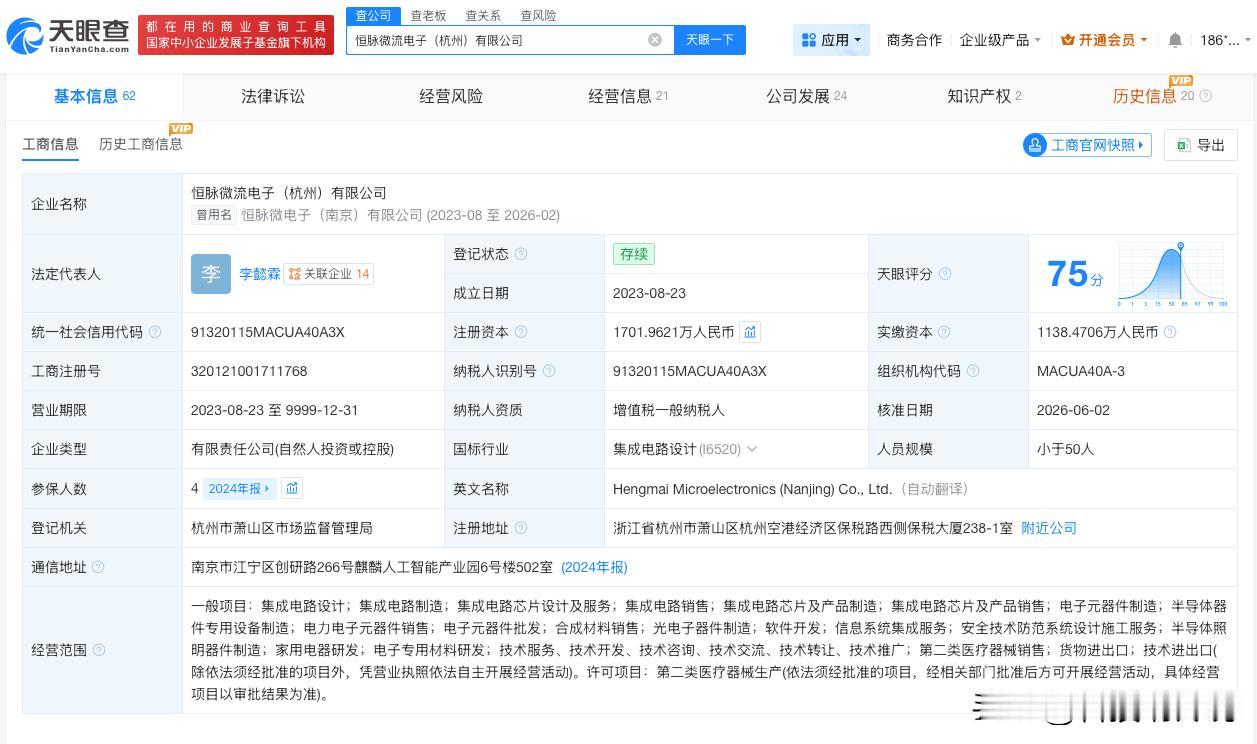Expand the 企业级产品 dropdown
The width and height of the screenshot is (1257, 744).
(1000, 40)
